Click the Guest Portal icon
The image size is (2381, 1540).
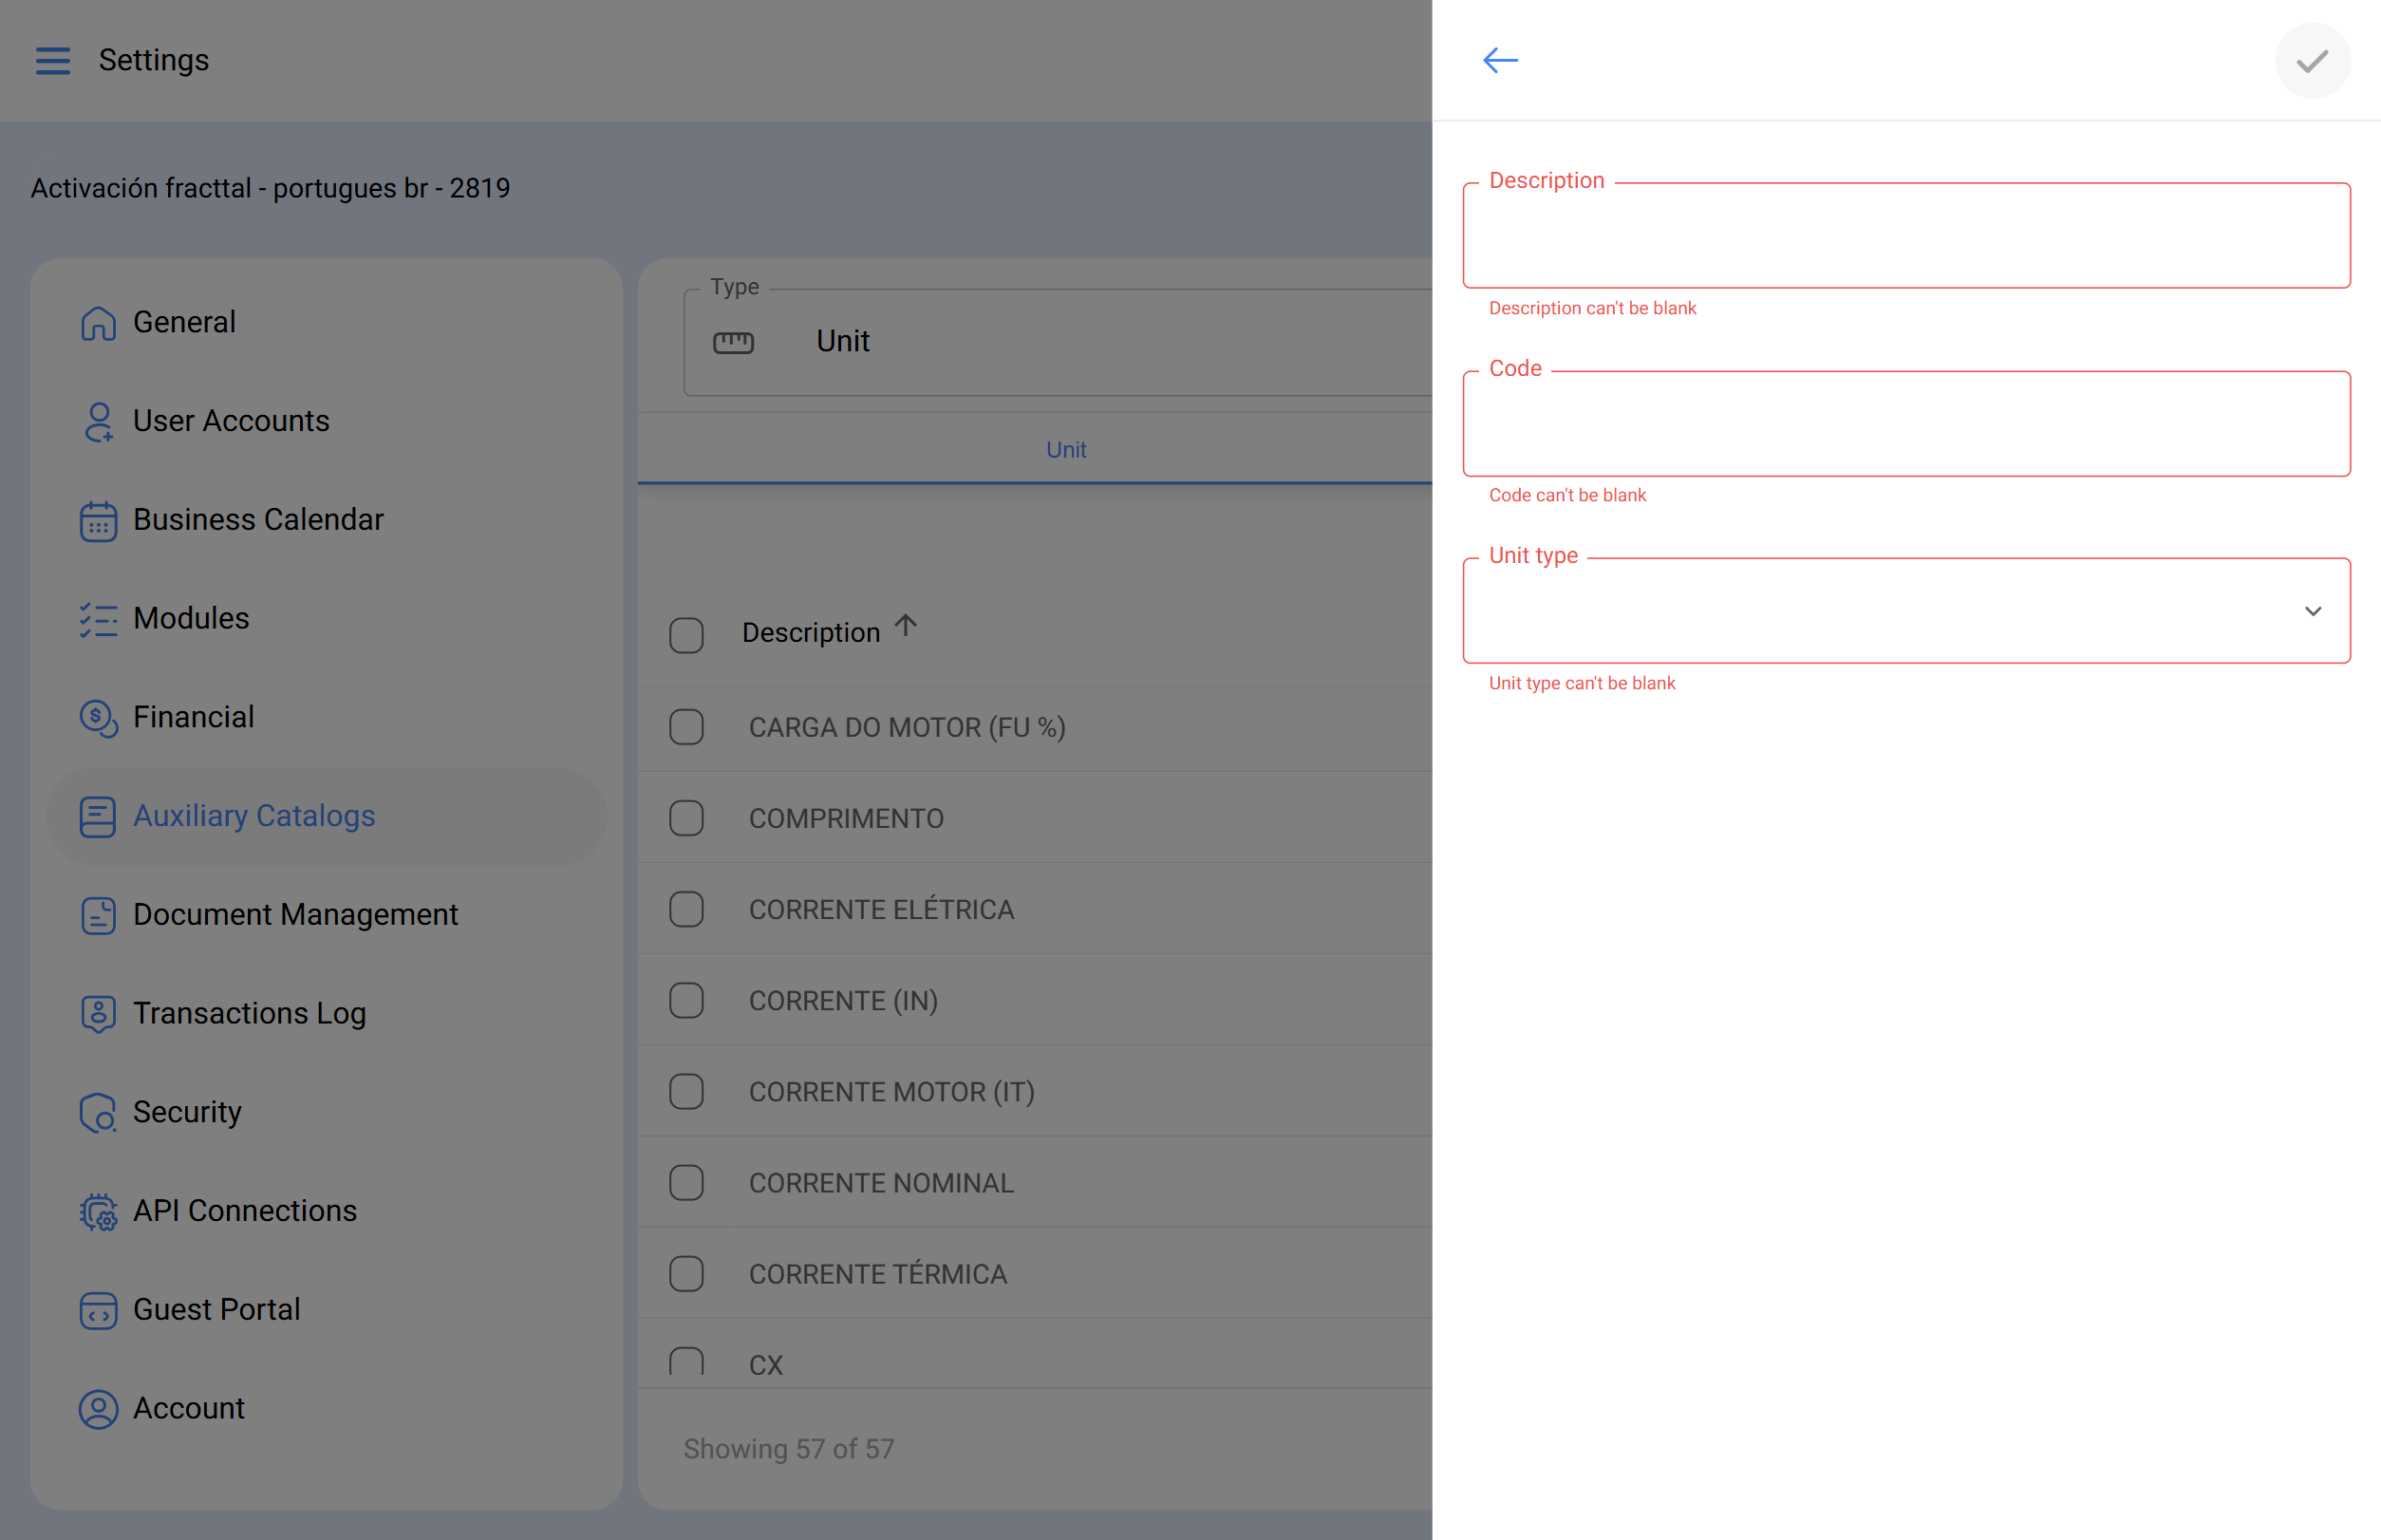pos(98,1310)
